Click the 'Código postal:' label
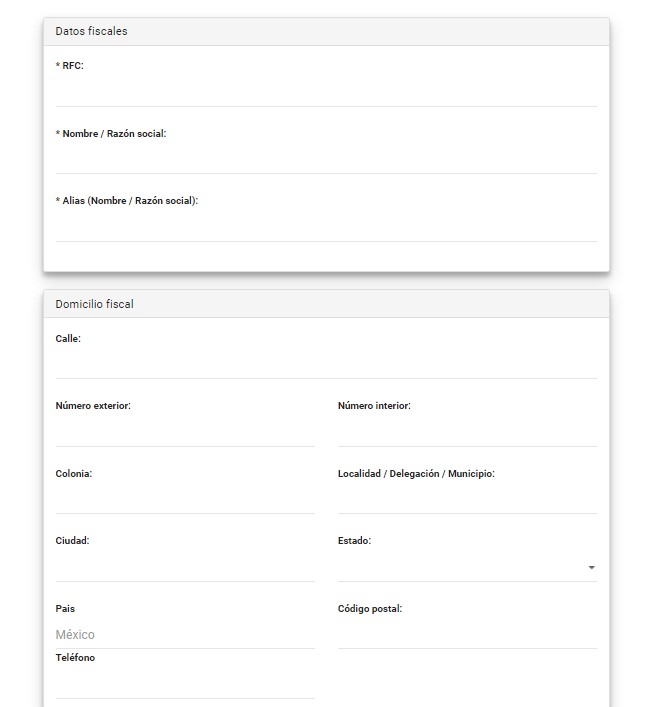 click(x=370, y=609)
